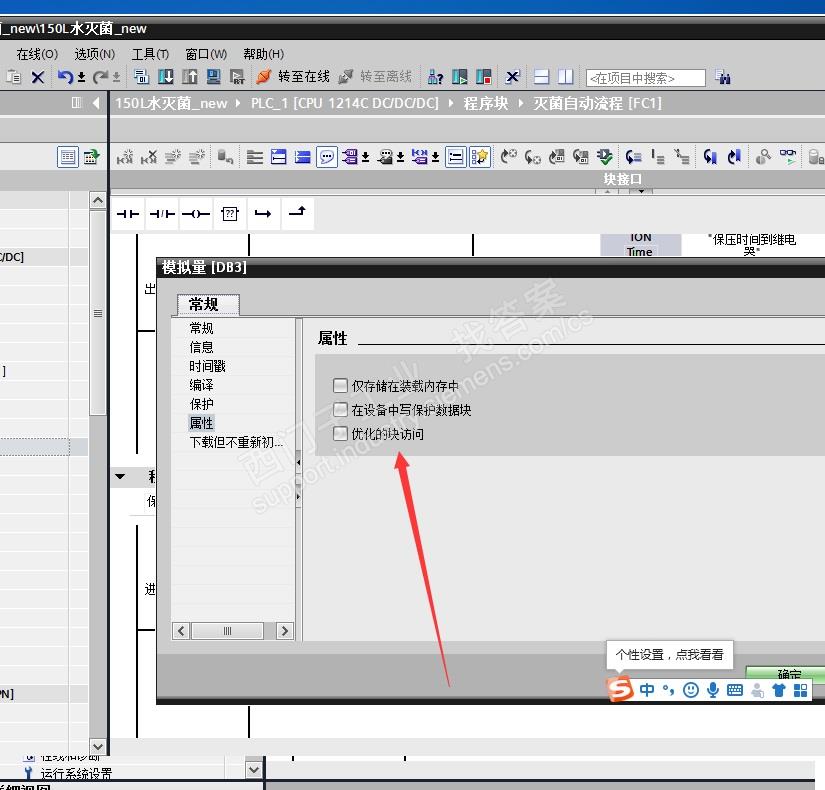Click 转至在线 Go online button
This screenshot has height=790, width=825.
[294, 77]
